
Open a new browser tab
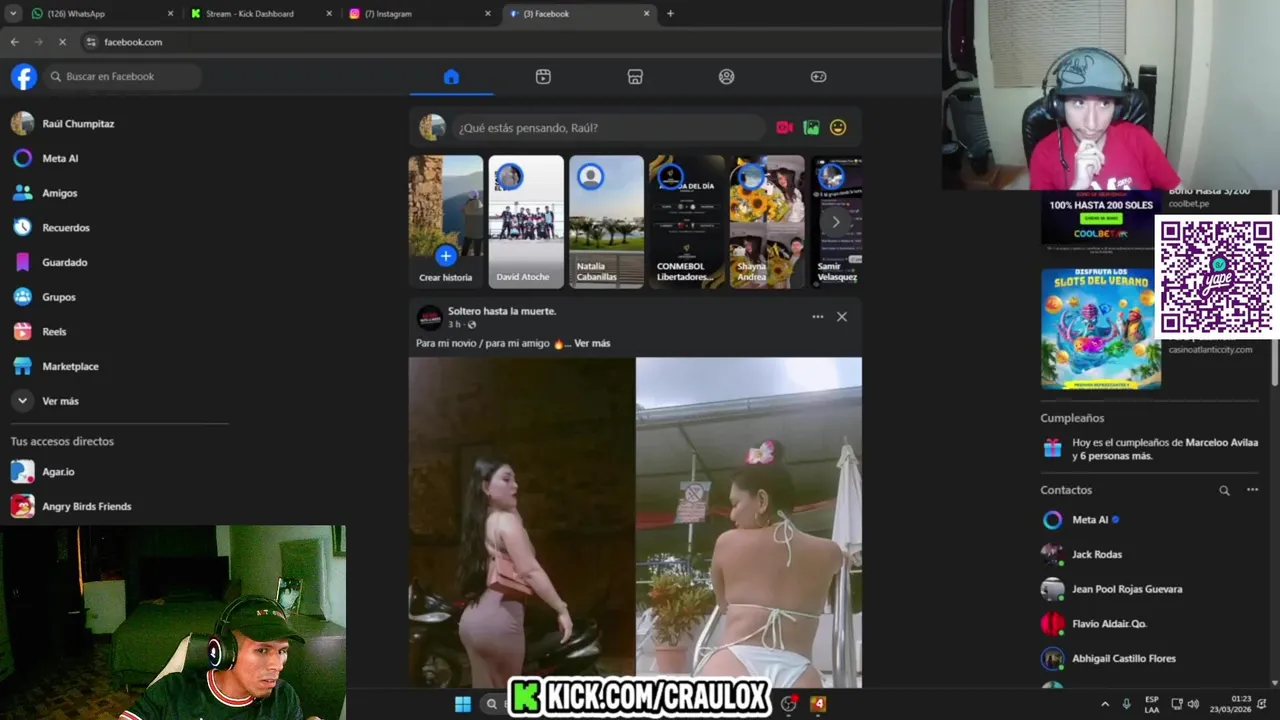(x=670, y=14)
